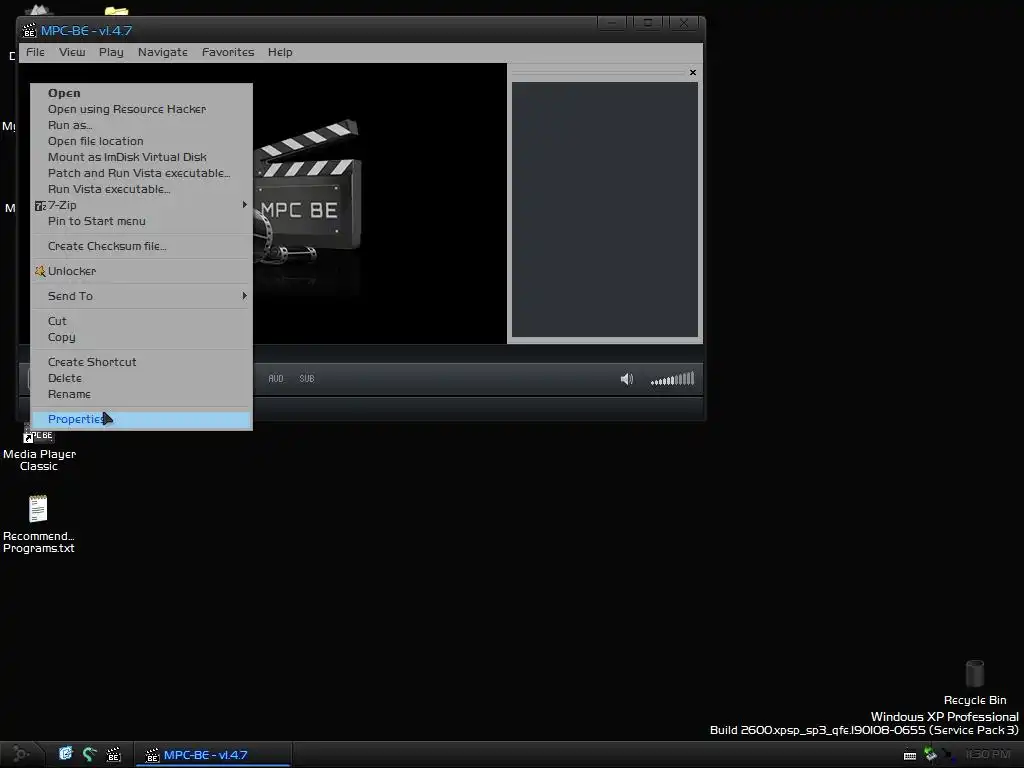Click green network icon in system tray

tap(930, 755)
